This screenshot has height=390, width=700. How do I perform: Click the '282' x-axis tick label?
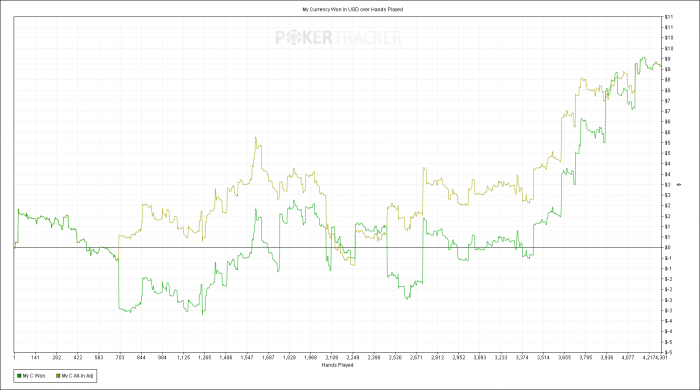pos(57,357)
